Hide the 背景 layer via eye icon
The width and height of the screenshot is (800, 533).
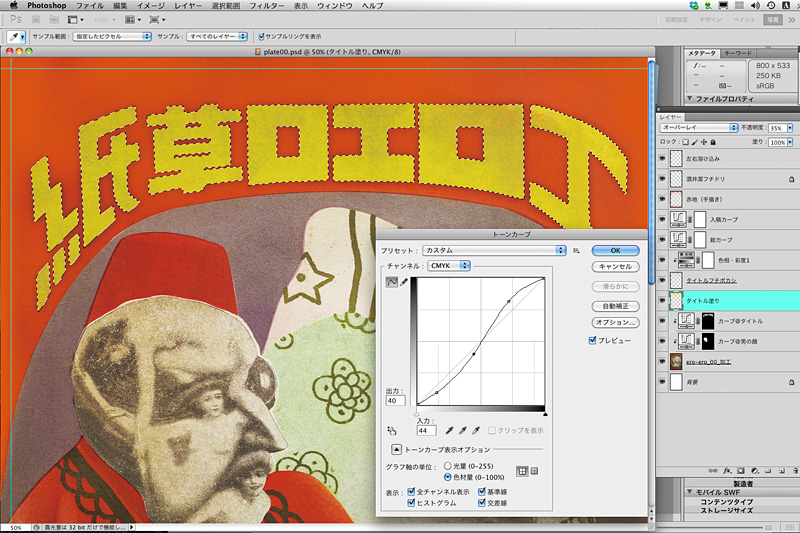pyautogui.click(x=662, y=382)
